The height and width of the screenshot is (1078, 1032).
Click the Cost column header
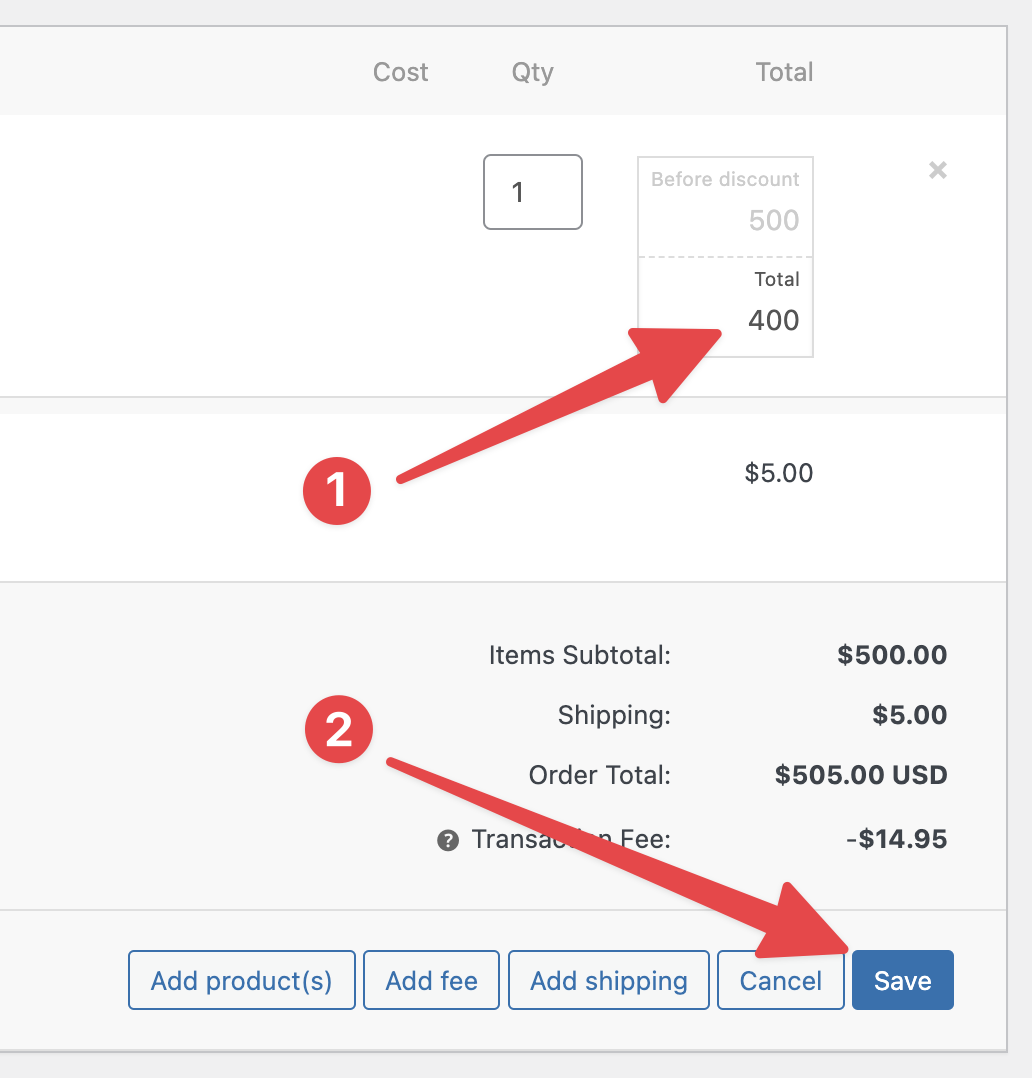(x=401, y=72)
